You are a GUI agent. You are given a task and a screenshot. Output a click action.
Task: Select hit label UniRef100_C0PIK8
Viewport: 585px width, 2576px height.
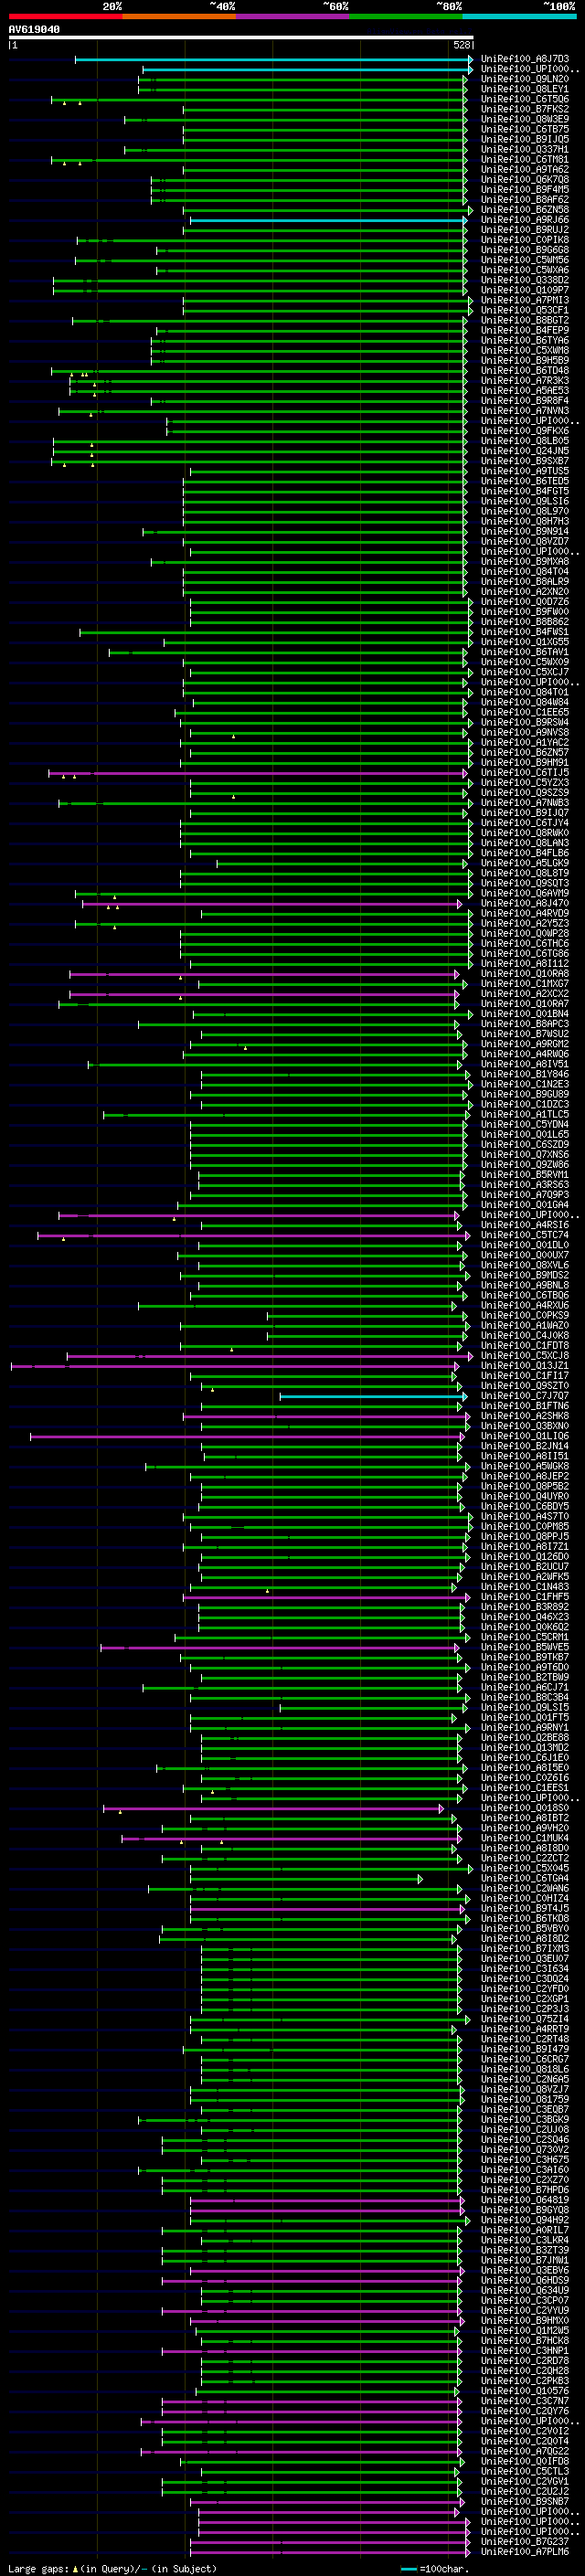[x=525, y=240]
